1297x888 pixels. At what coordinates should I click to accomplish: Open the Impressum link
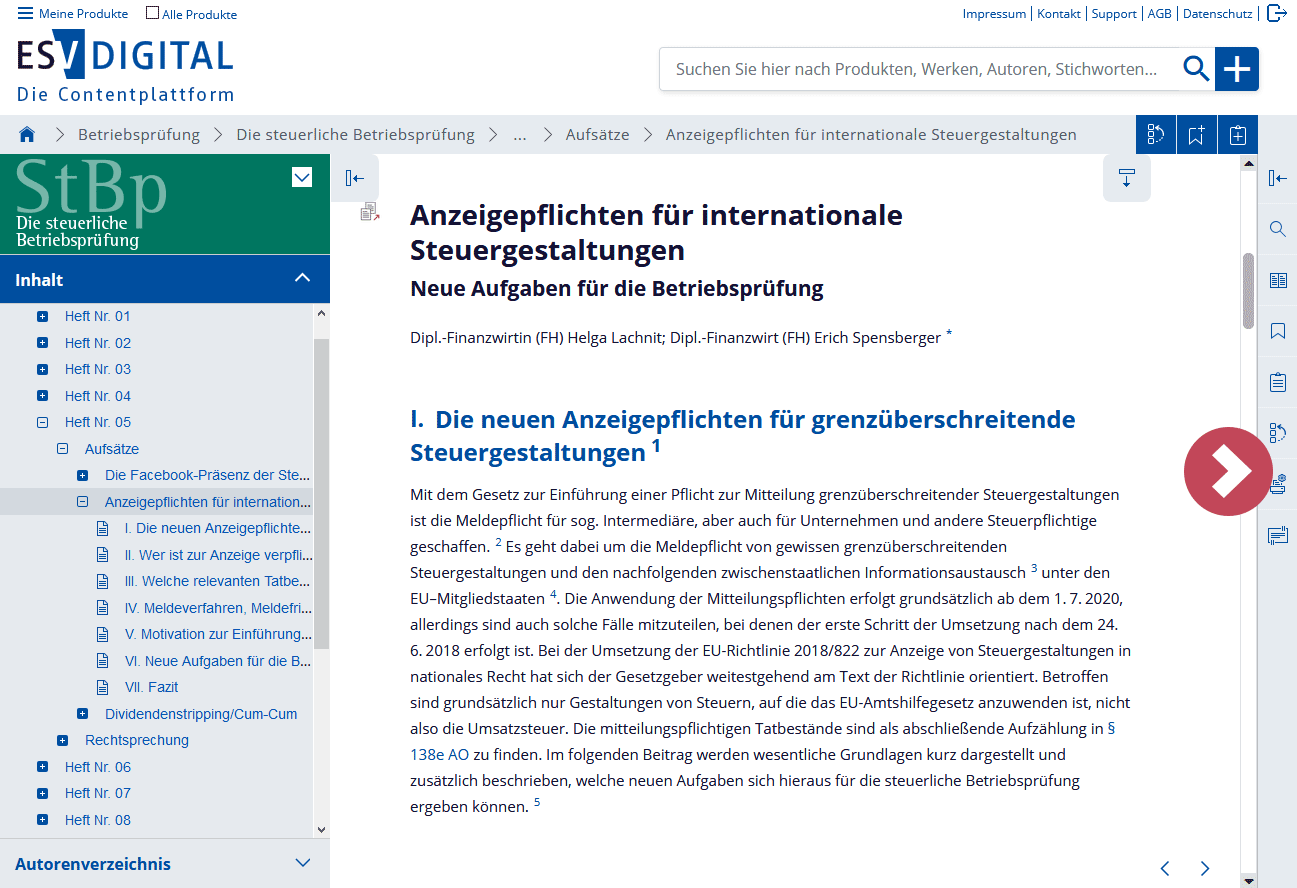(x=994, y=14)
